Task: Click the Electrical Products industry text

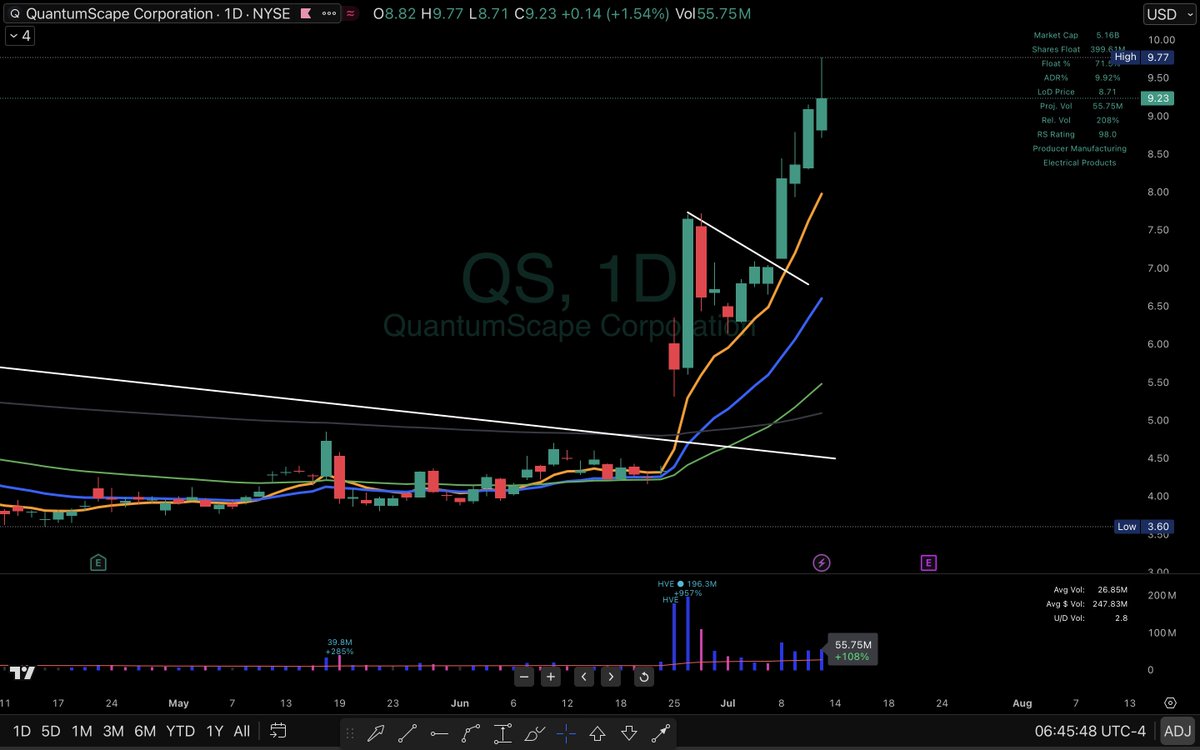Action: click(x=1079, y=162)
